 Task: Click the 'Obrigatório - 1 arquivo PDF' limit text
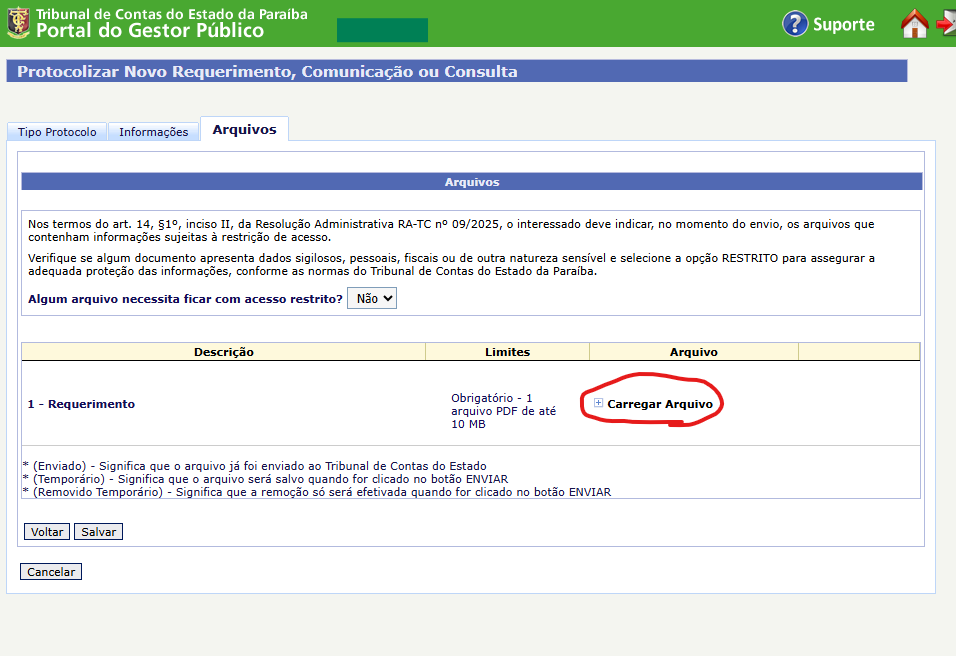pos(504,411)
